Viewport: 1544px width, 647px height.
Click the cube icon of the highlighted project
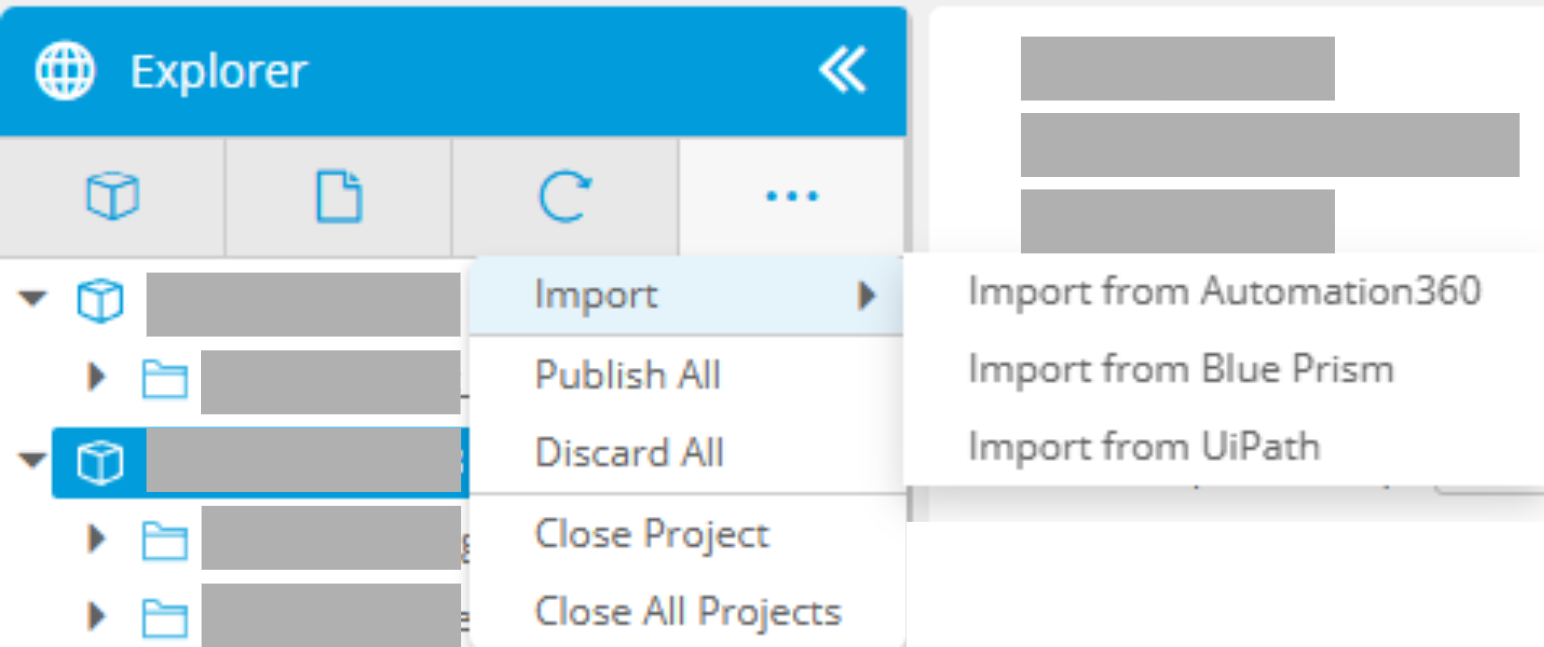point(100,461)
